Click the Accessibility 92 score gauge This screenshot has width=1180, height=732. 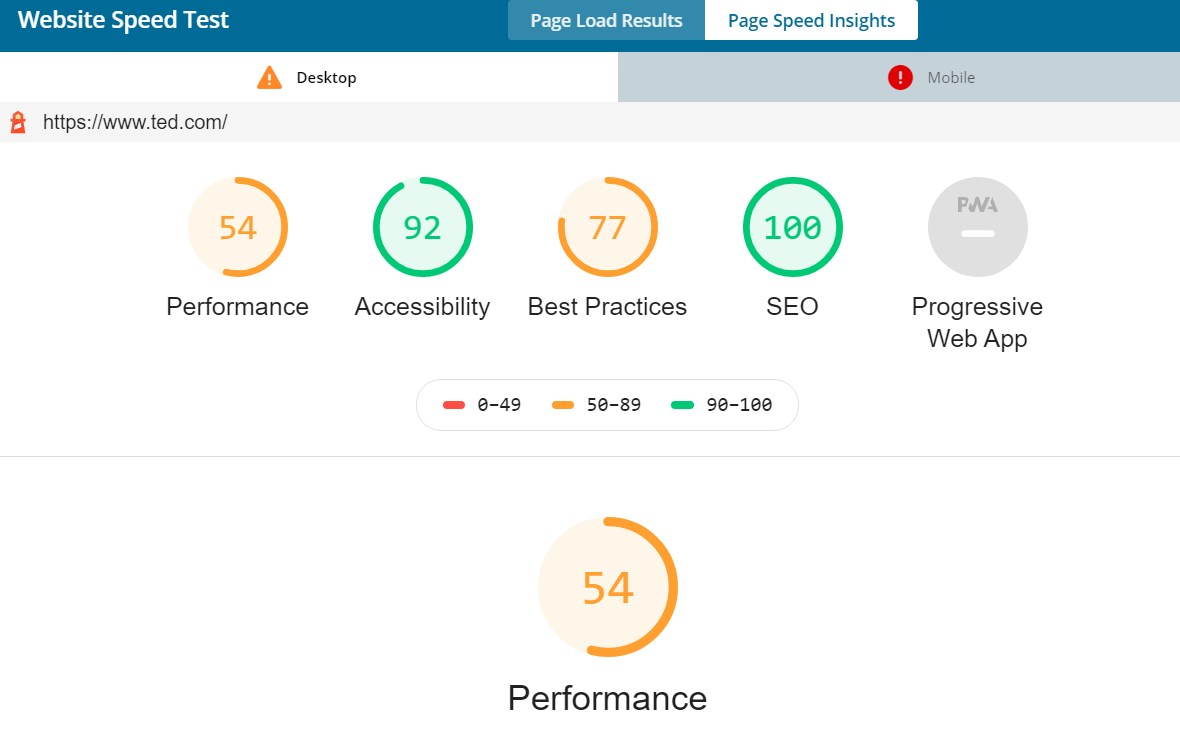click(x=422, y=227)
